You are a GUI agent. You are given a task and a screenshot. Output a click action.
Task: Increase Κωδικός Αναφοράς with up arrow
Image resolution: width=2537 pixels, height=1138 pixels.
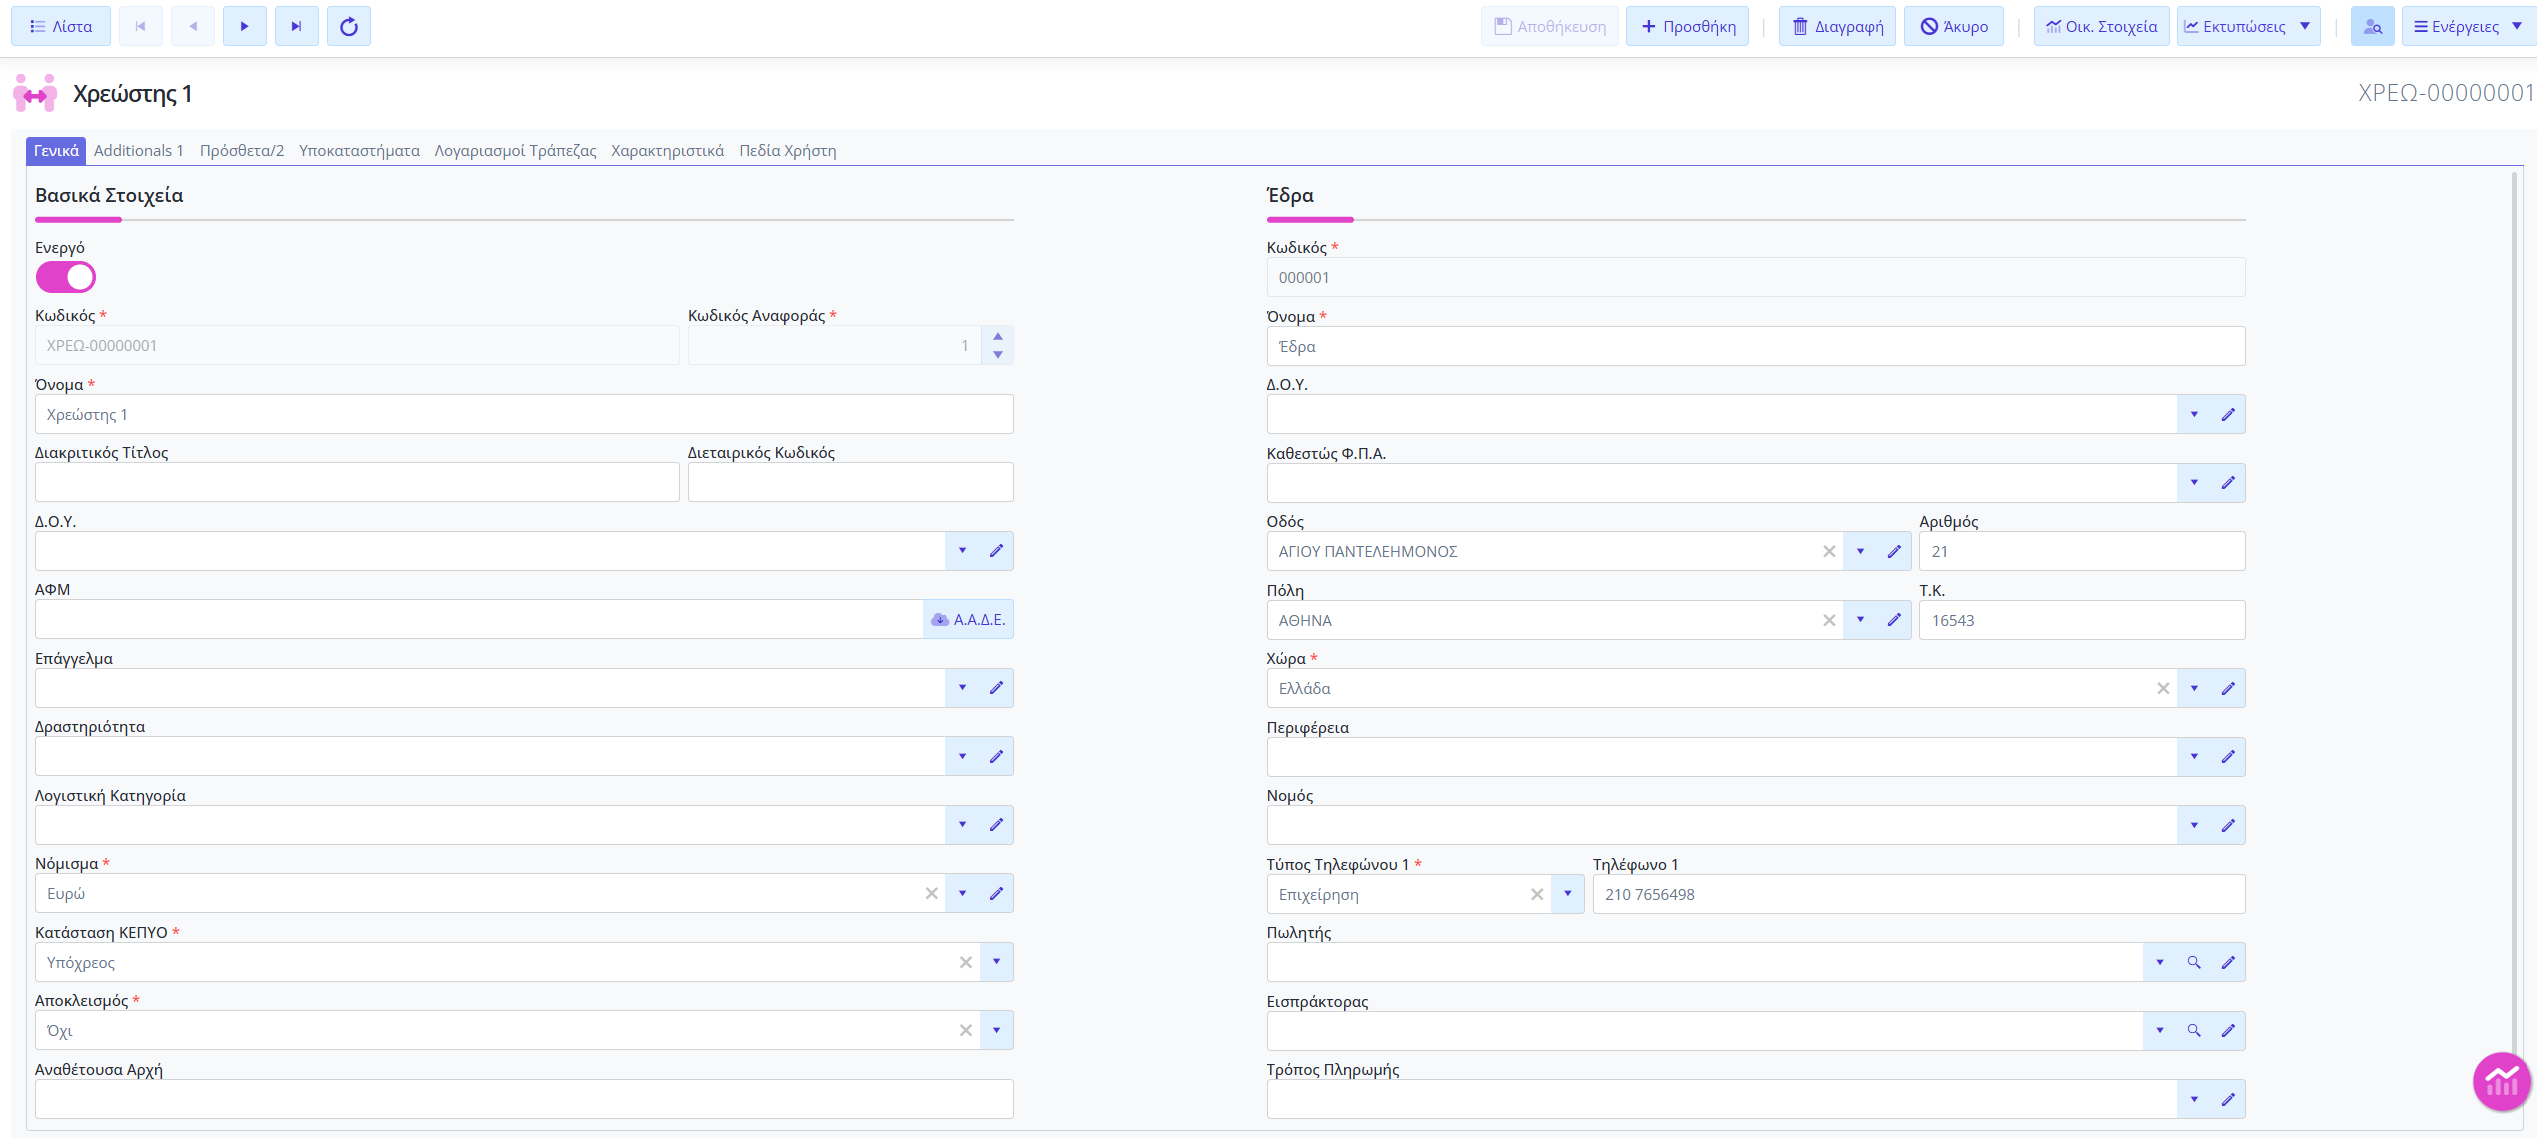(x=998, y=336)
